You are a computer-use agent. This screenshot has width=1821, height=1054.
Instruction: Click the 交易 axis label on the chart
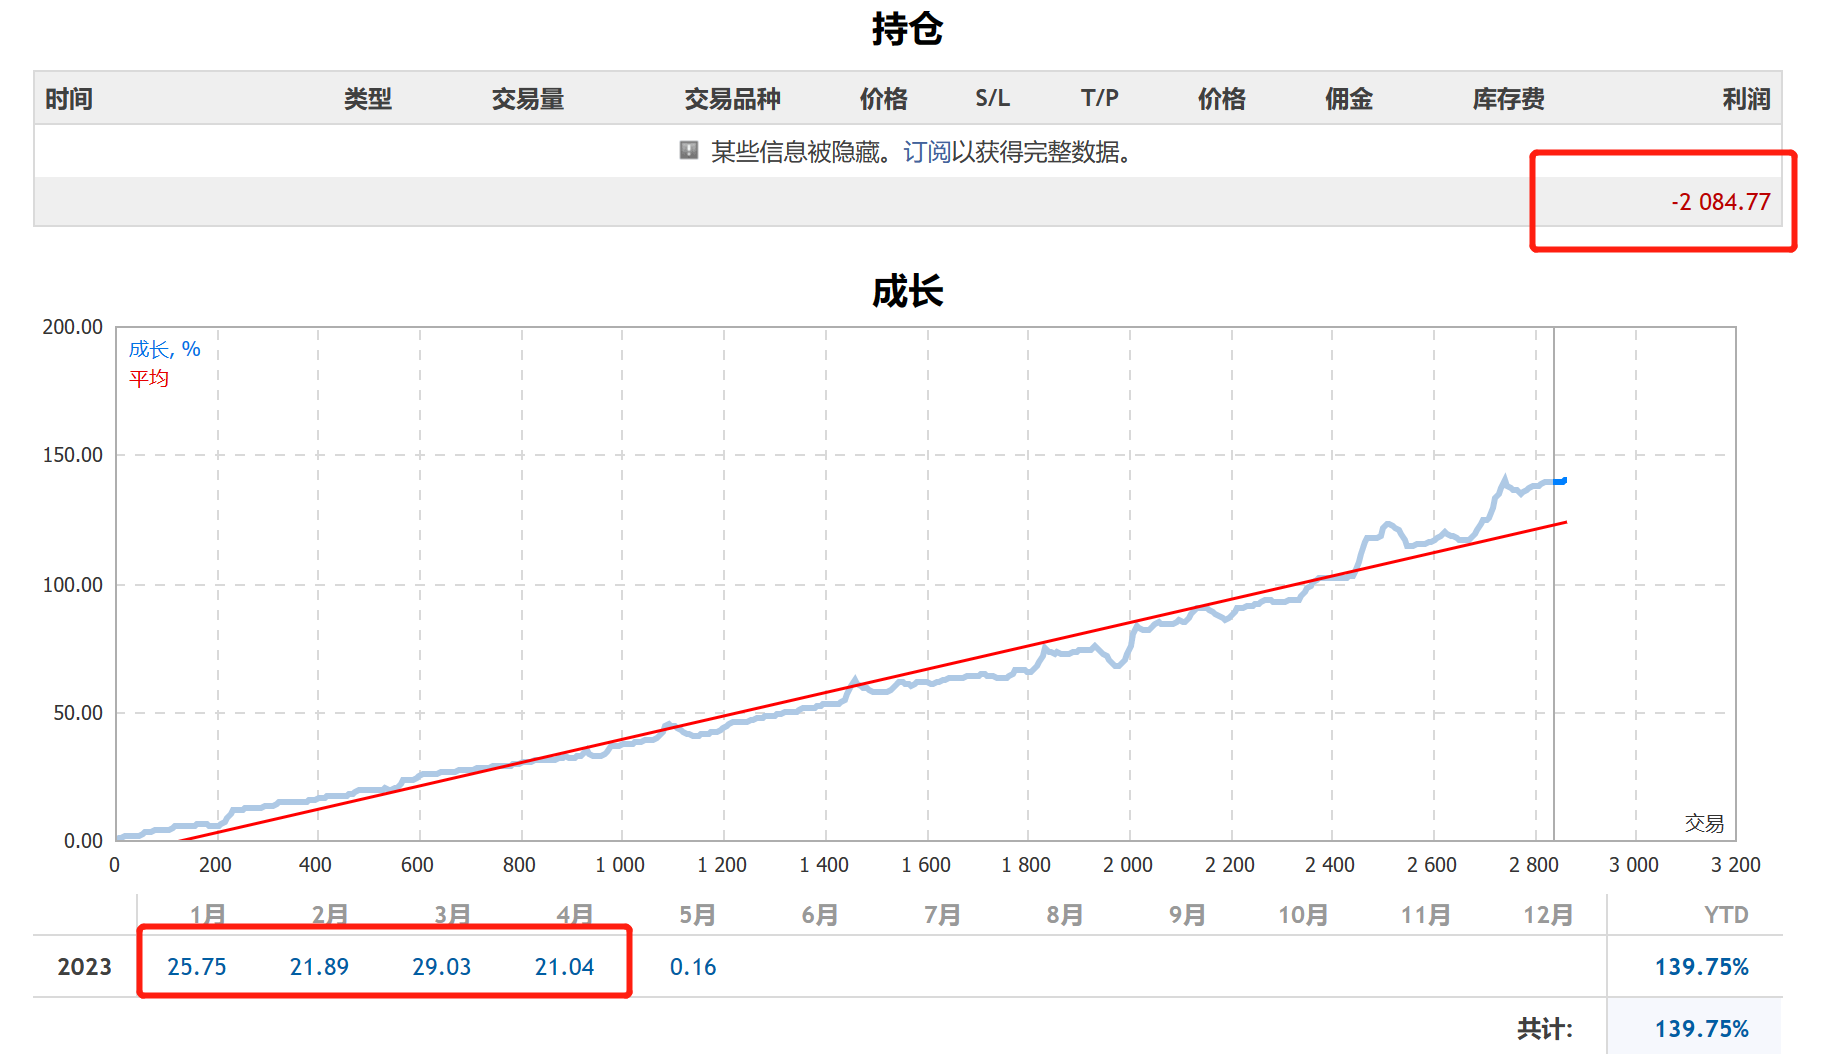(1704, 824)
